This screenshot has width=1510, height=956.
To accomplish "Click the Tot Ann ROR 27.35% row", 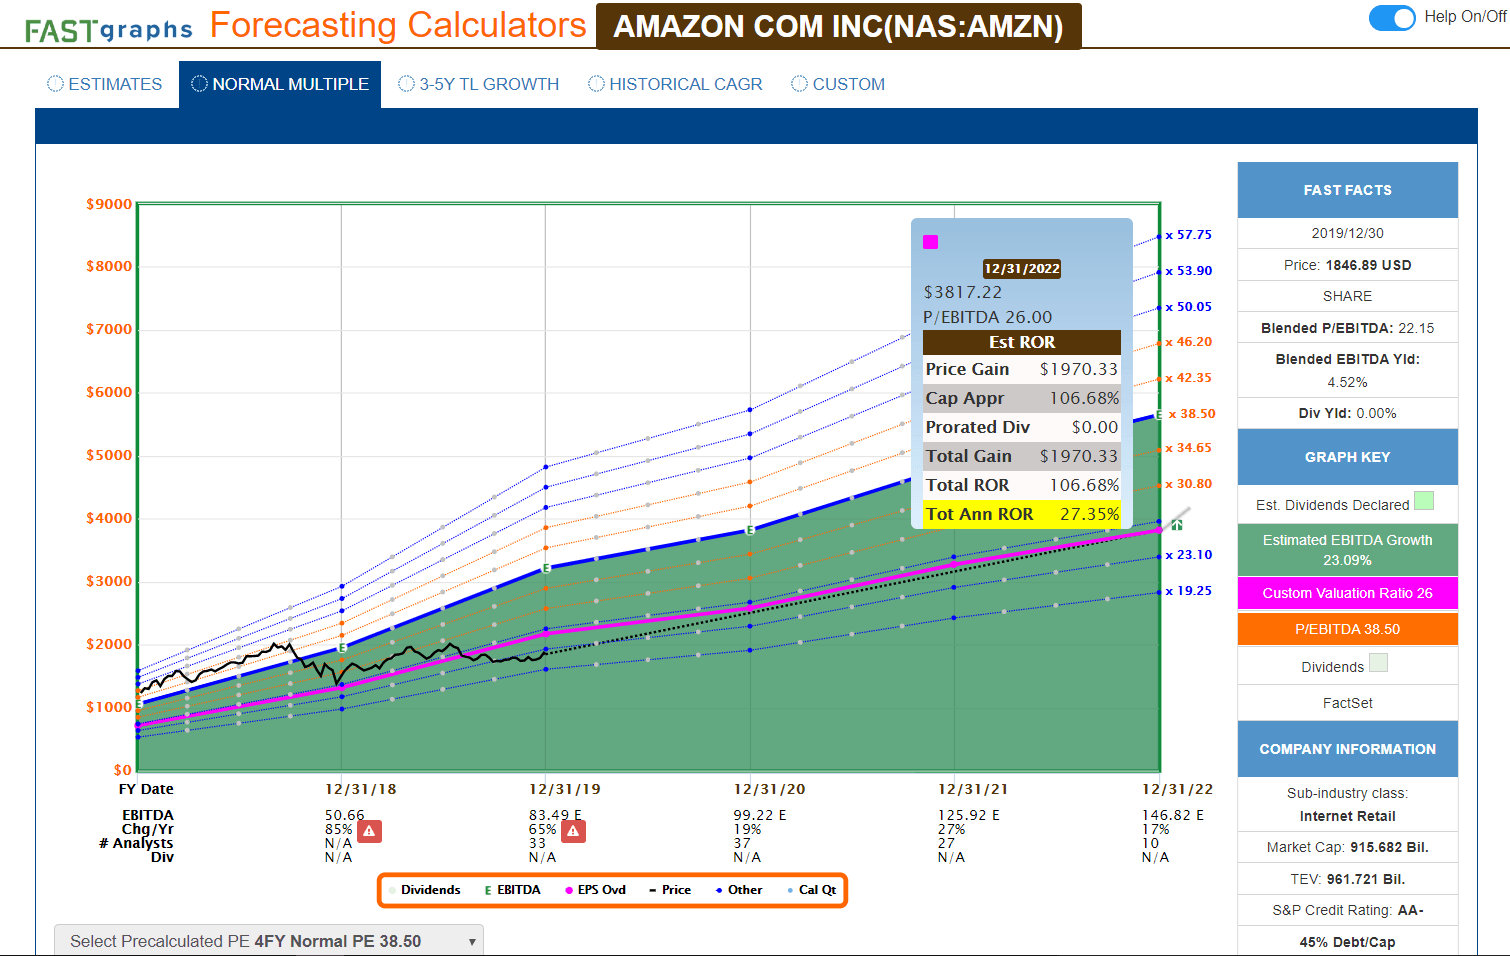I will 1022,514.
